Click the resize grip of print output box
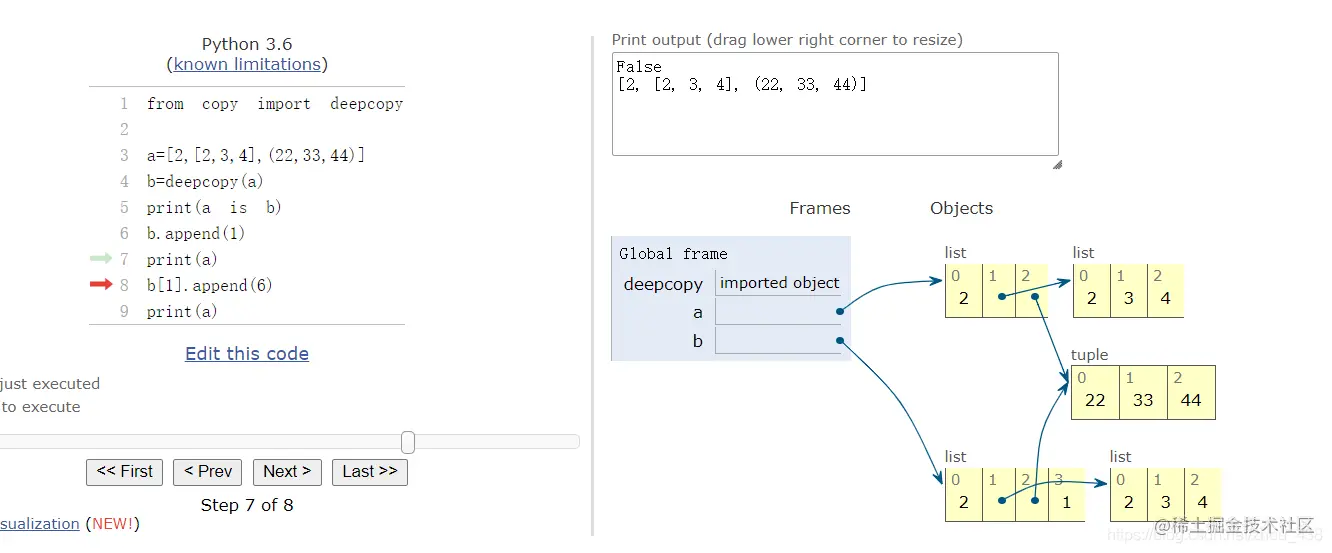 point(1057,164)
